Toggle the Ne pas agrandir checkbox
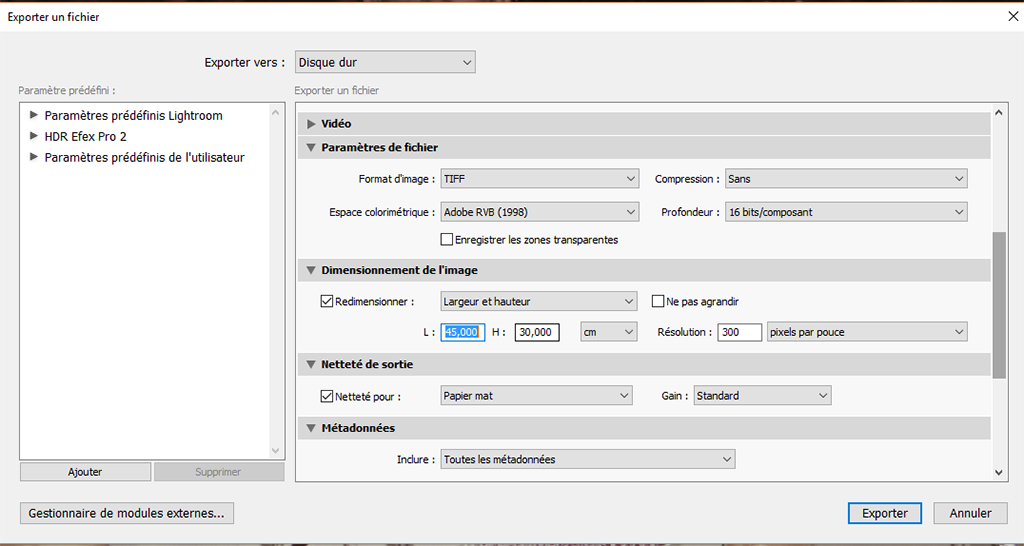Screen dimensions: 1024x546 pos(658,301)
